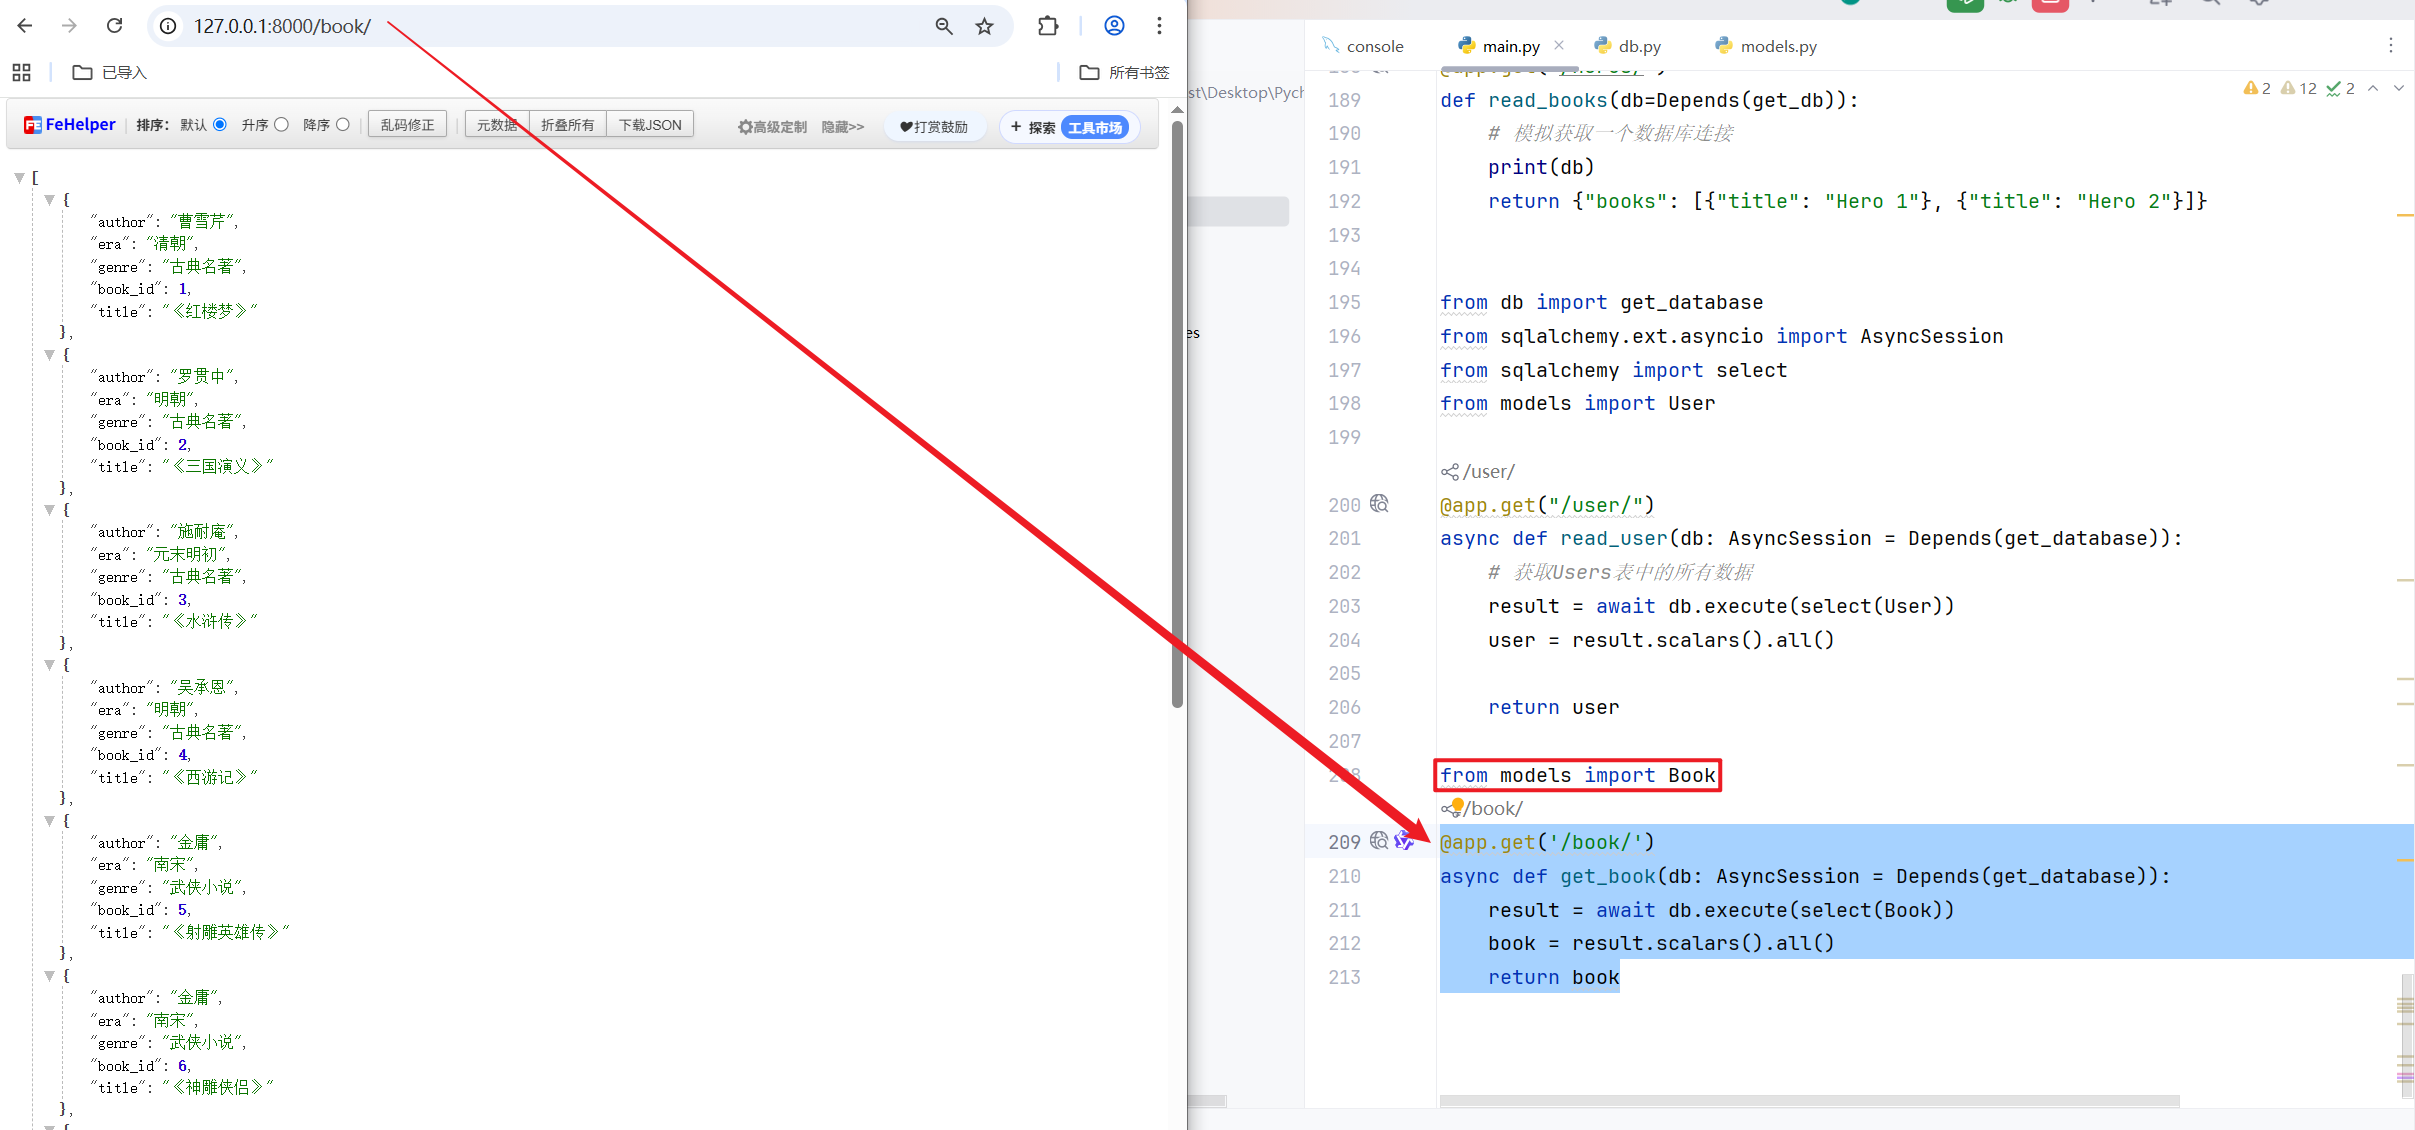This screenshot has width=2415, height=1130.
Task: Bookmark this page with star icon
Action: (x=985, y=26)
